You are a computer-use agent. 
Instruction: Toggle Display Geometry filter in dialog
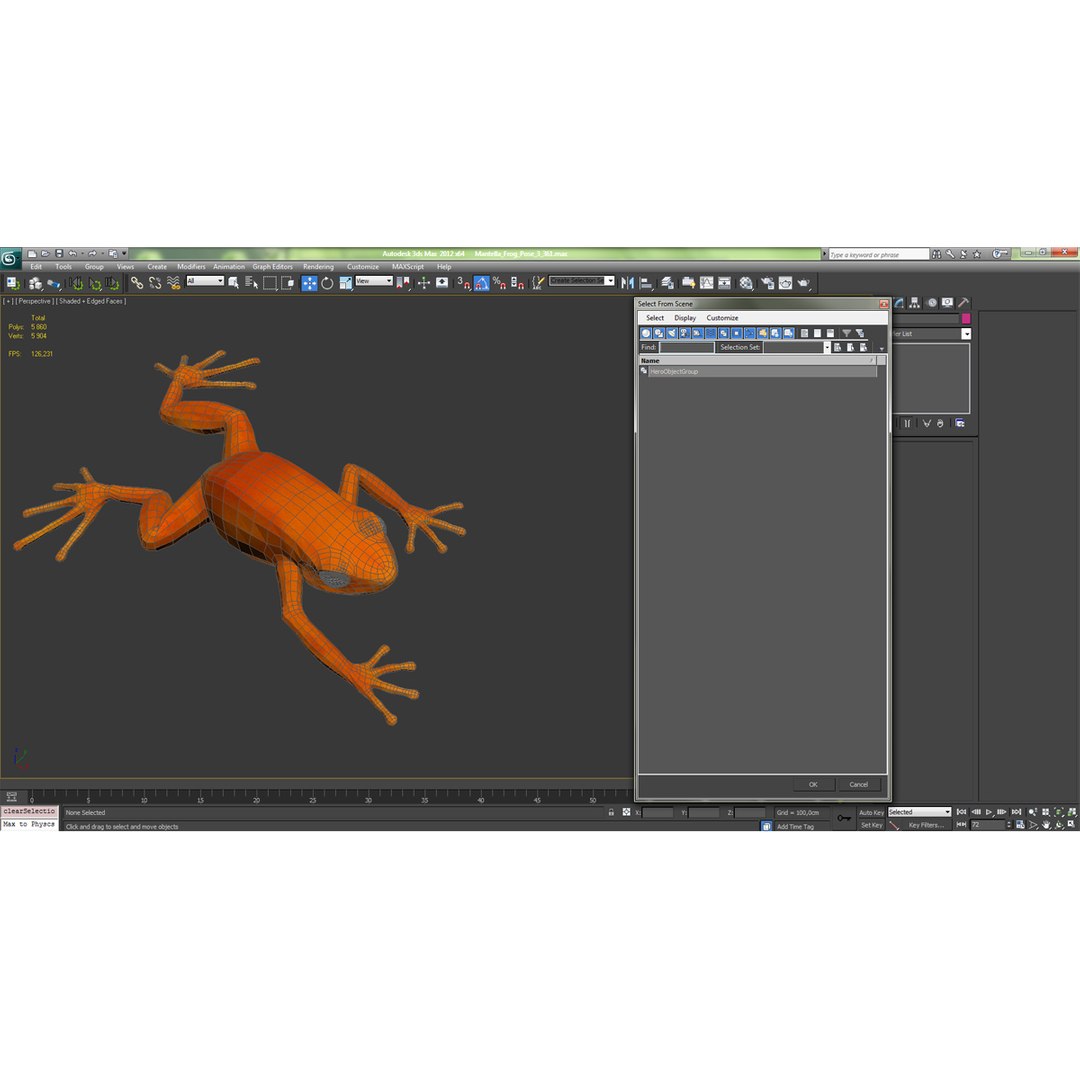pyautogui.click(x=646, y=333)
